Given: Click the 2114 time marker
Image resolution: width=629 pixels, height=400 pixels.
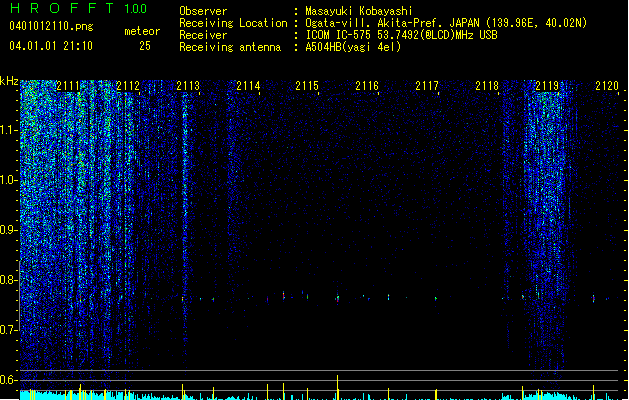Looking at the screenshot, I should 248,86.
